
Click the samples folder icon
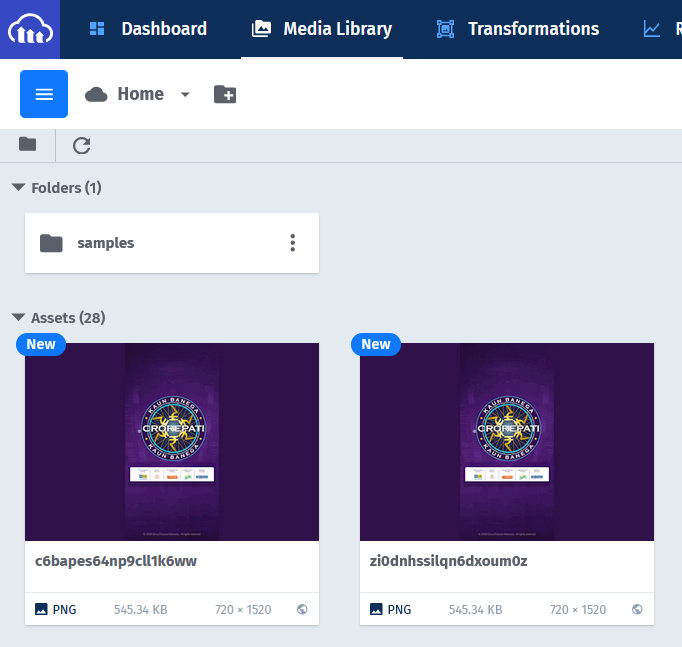click(51, 243)
